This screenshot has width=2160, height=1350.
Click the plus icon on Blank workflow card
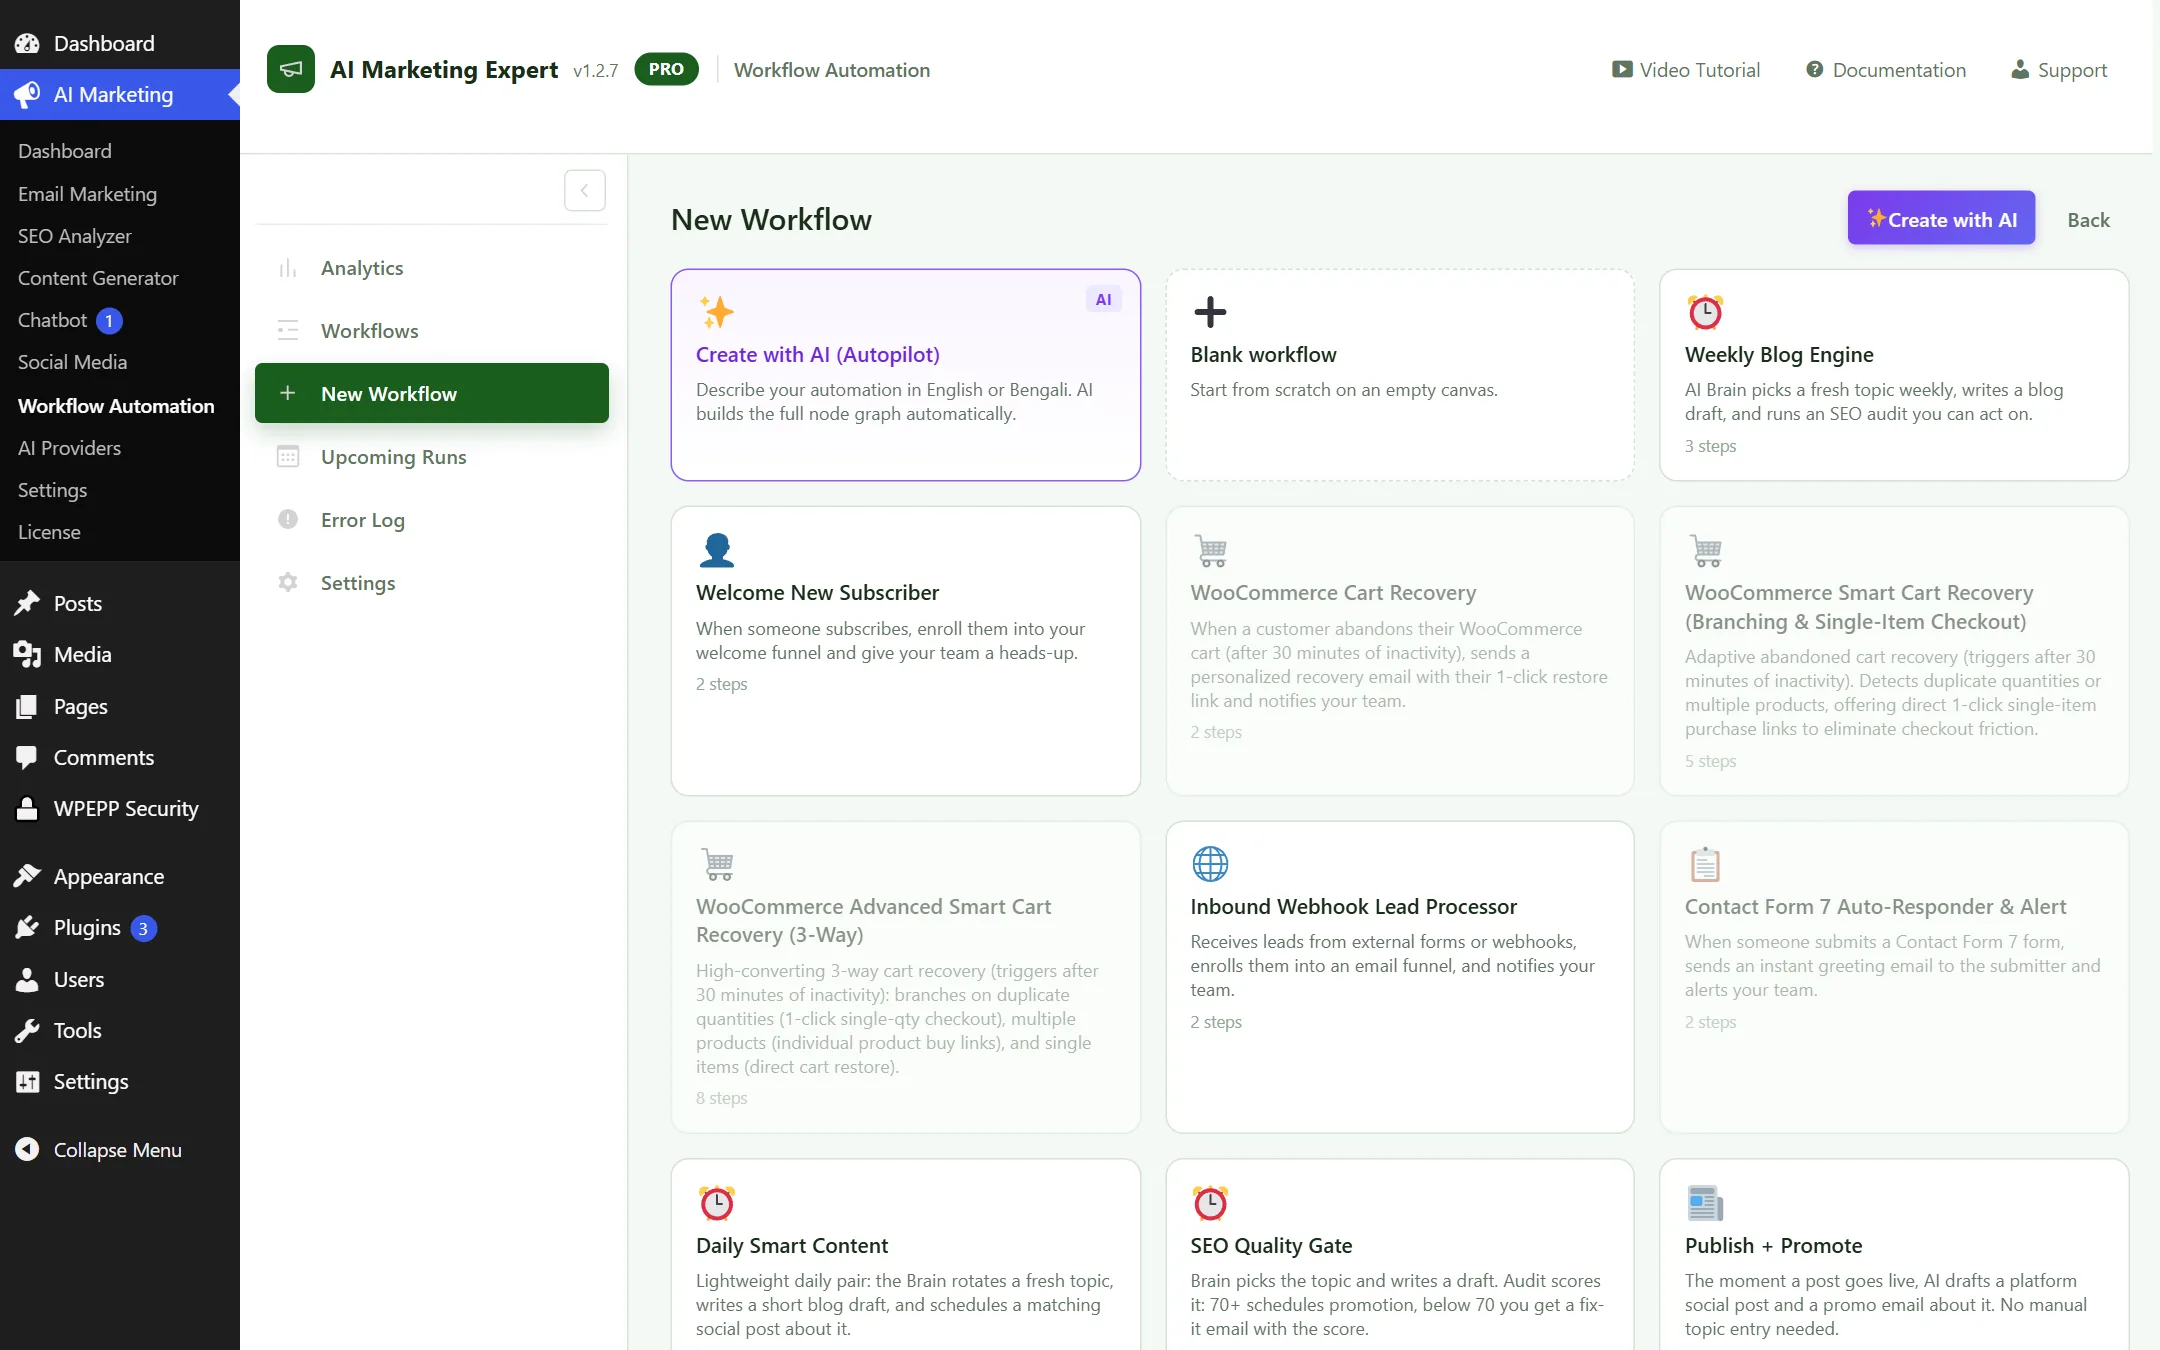tap(1210, 312)
